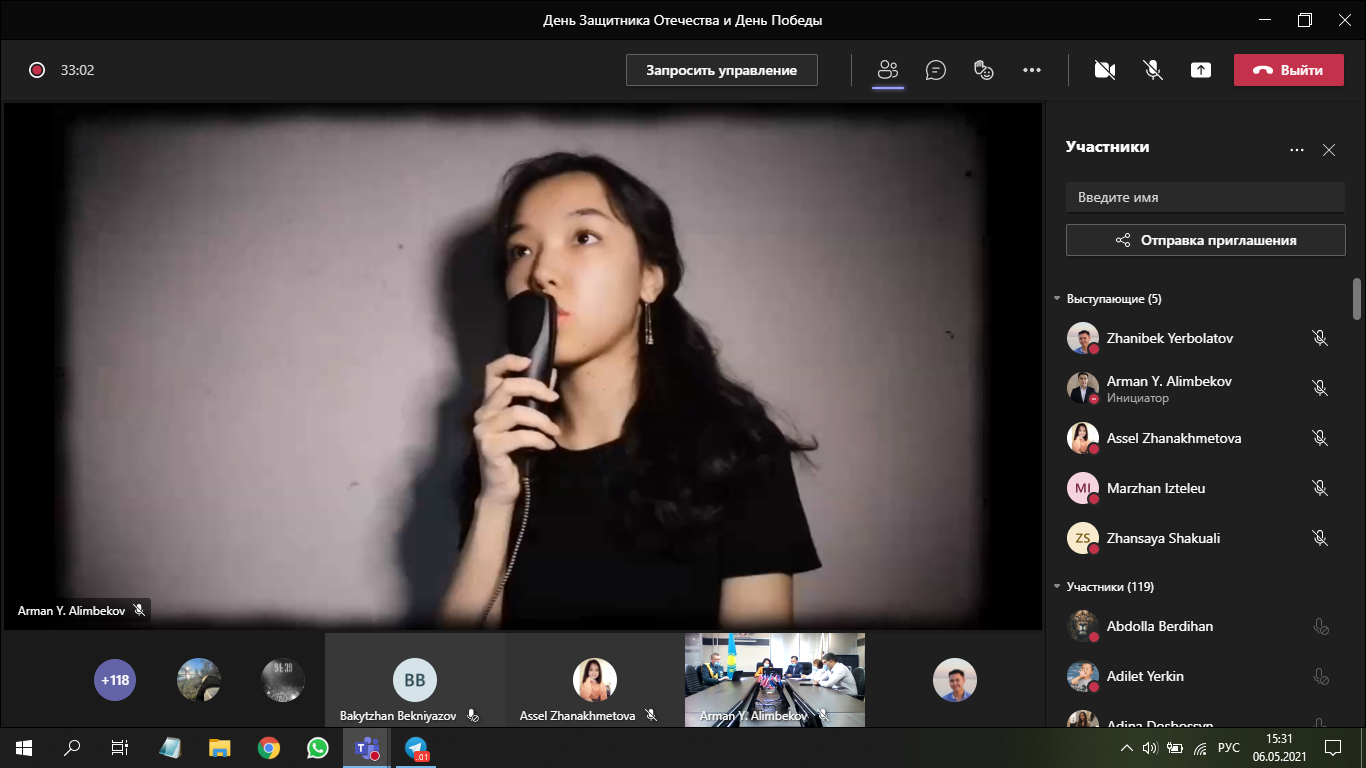Unmute the microphone in meeting toolbar

[x=1153, y=70]
